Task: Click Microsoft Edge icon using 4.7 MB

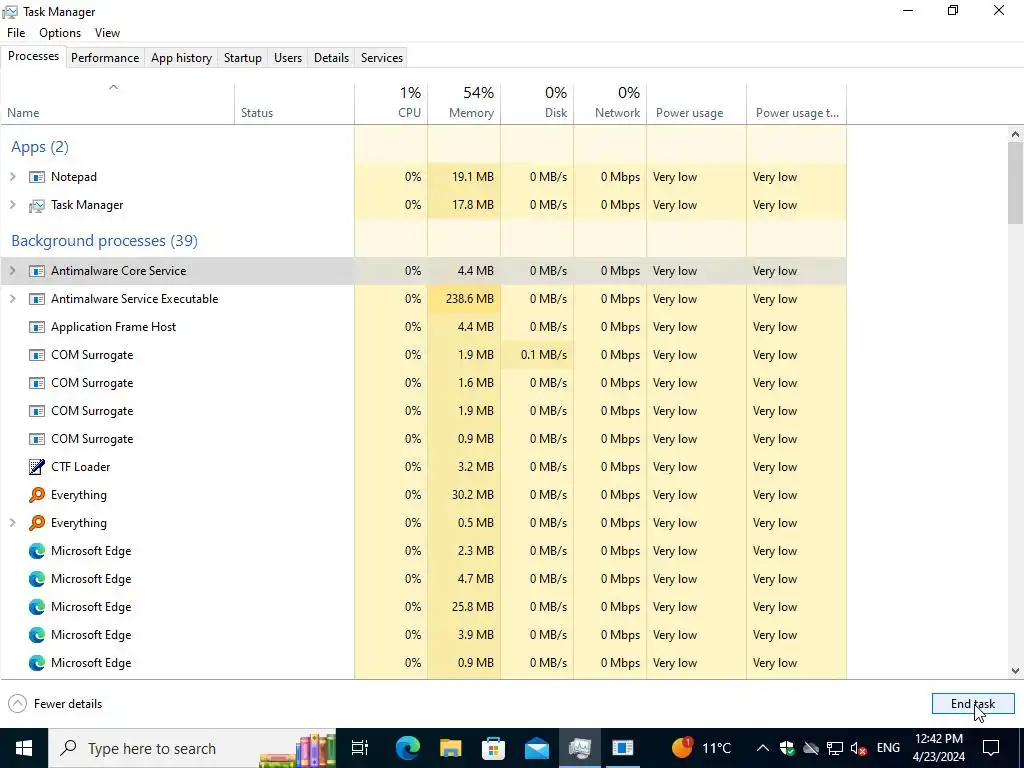Action: tap(37, 579)
